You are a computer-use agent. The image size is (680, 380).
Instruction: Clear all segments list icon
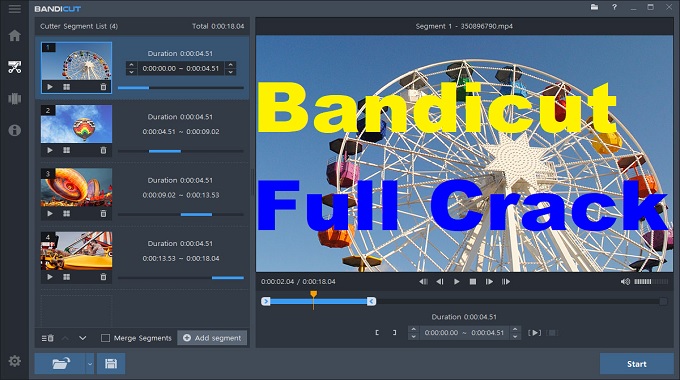coord(48,338)
